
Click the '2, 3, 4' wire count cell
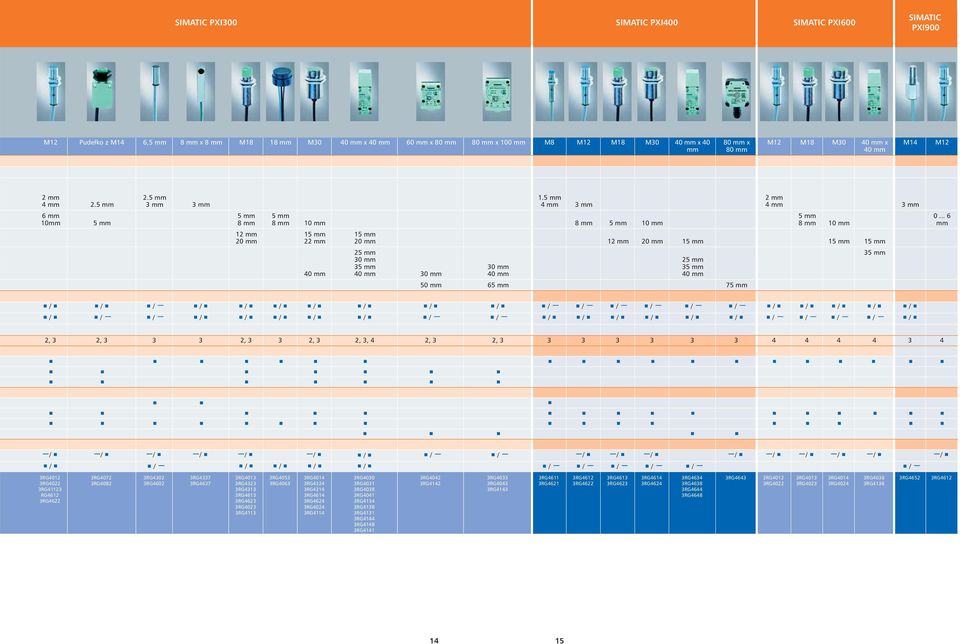pyautogui.click(x=365, y=340)
